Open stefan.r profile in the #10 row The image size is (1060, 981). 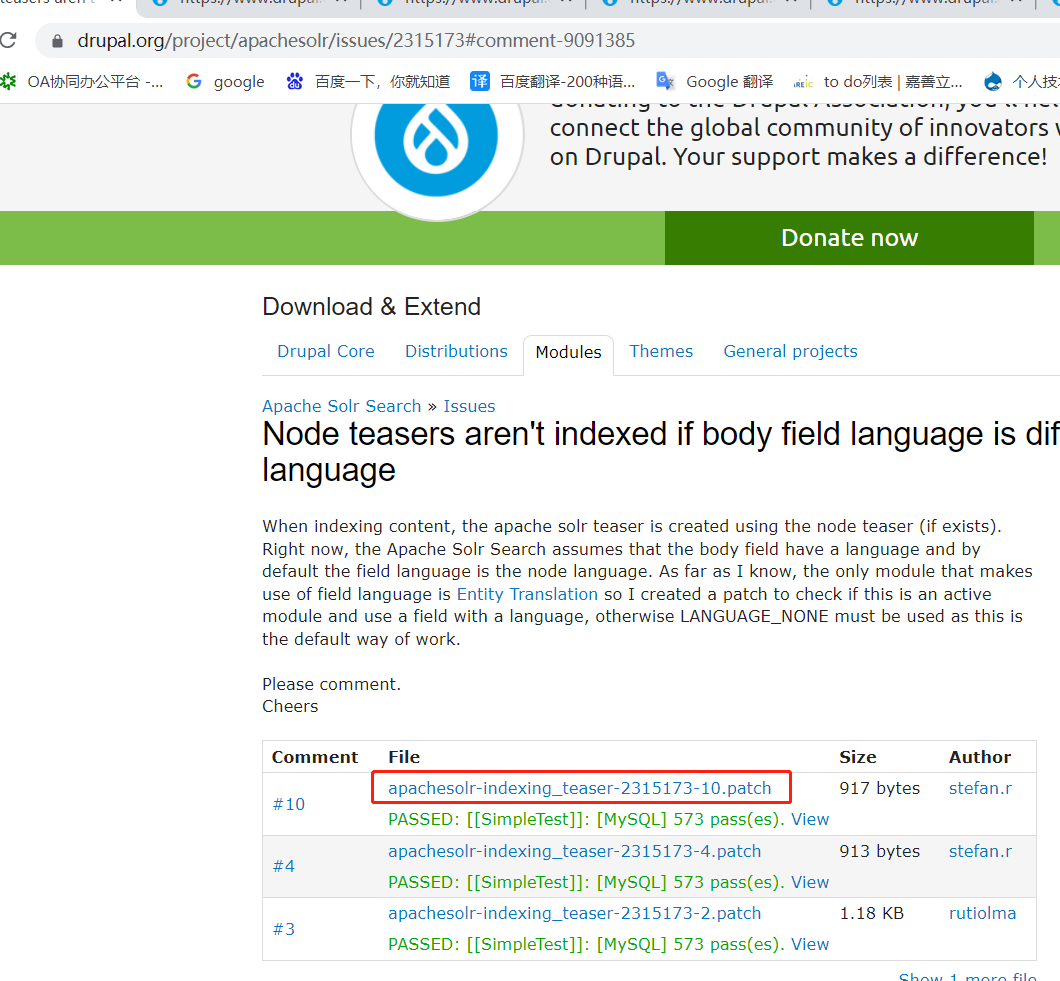980,788
